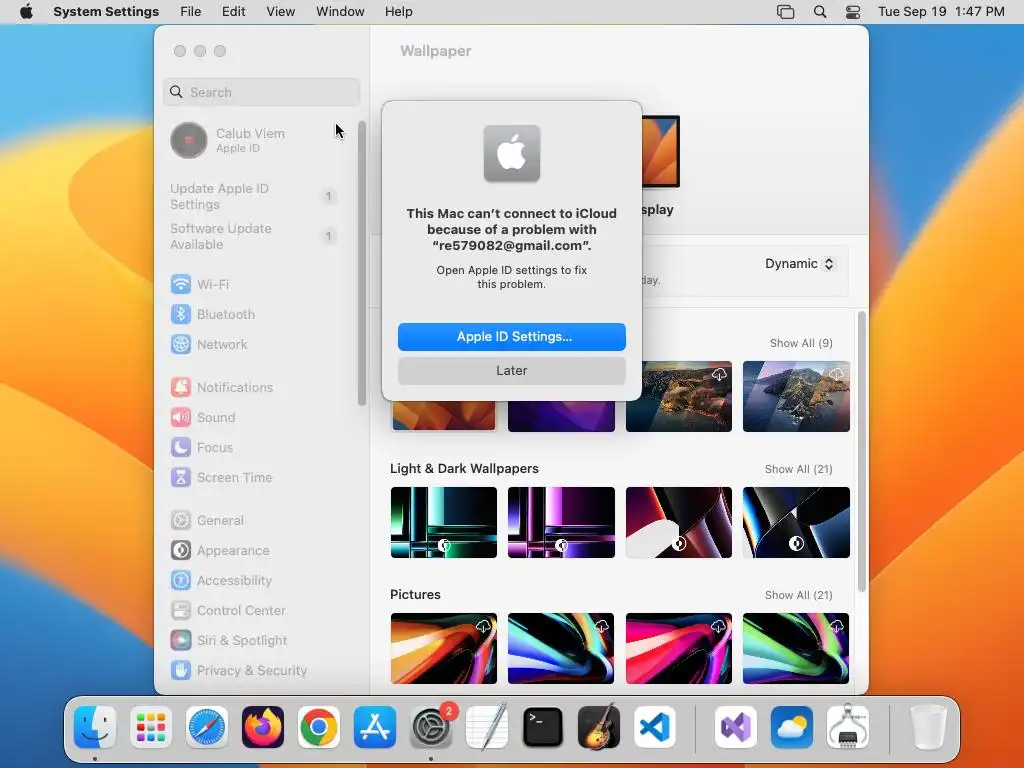Click the Stage Manager menu bar icon
Viewport: 1024px width, 768px height.
coord(786,12)
